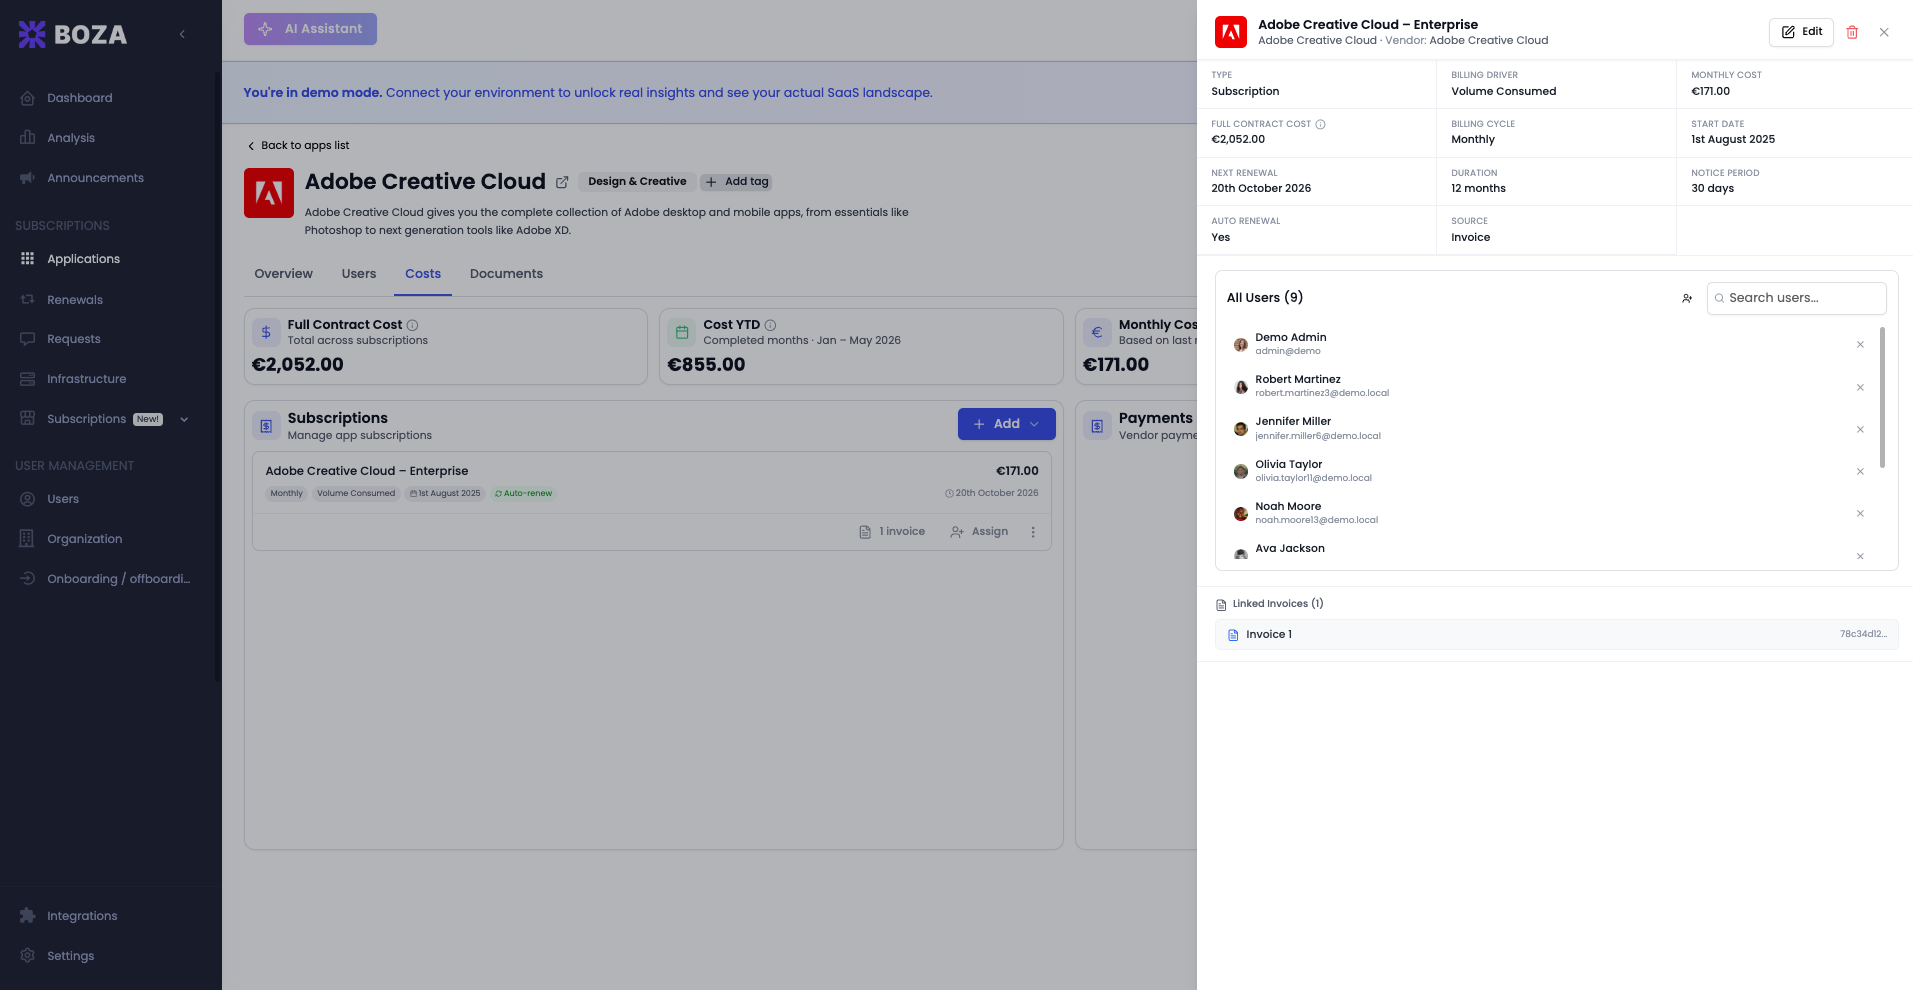Viewport: 1913px width, 990px height.
Task: Open Onboarding / offboarding in the sidebar
Action: (x=118, y=579)
